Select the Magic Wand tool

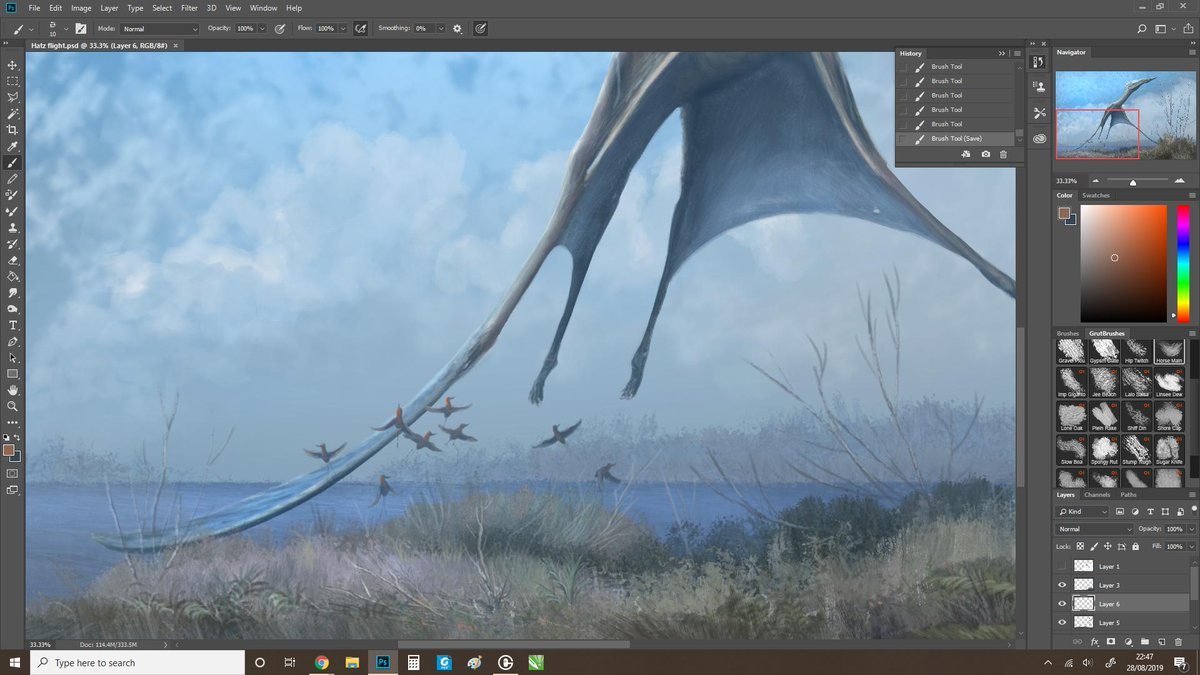[13, 113]
